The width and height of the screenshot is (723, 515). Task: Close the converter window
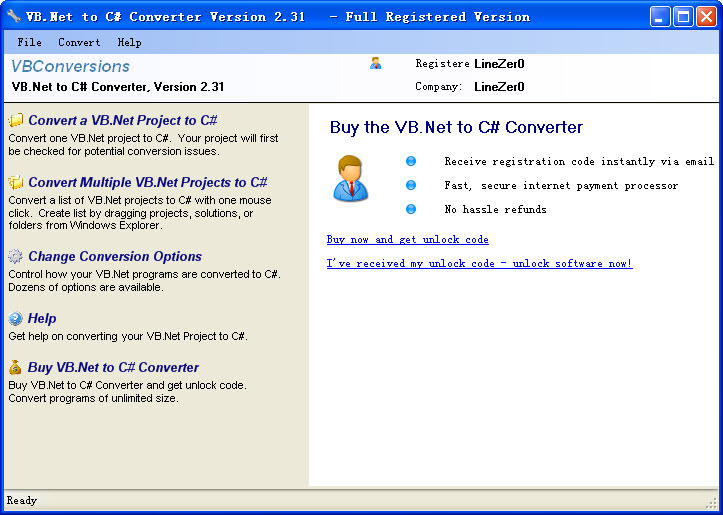click(x=706, y=17)
